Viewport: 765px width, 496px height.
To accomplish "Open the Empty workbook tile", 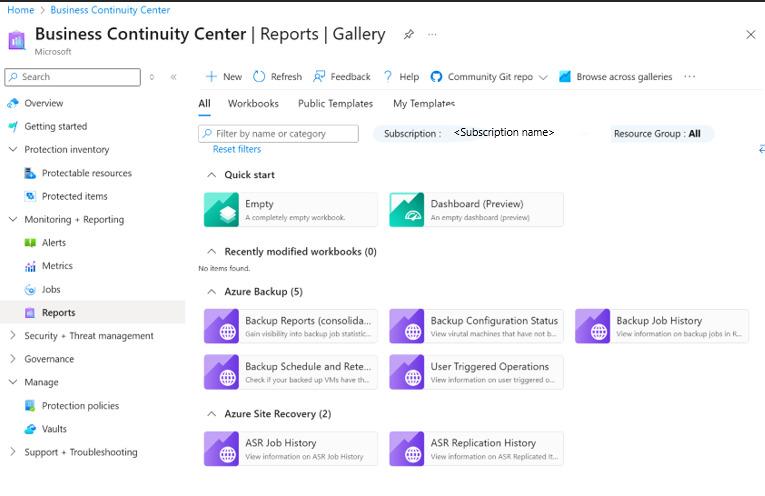I will (x=291, y=210).
